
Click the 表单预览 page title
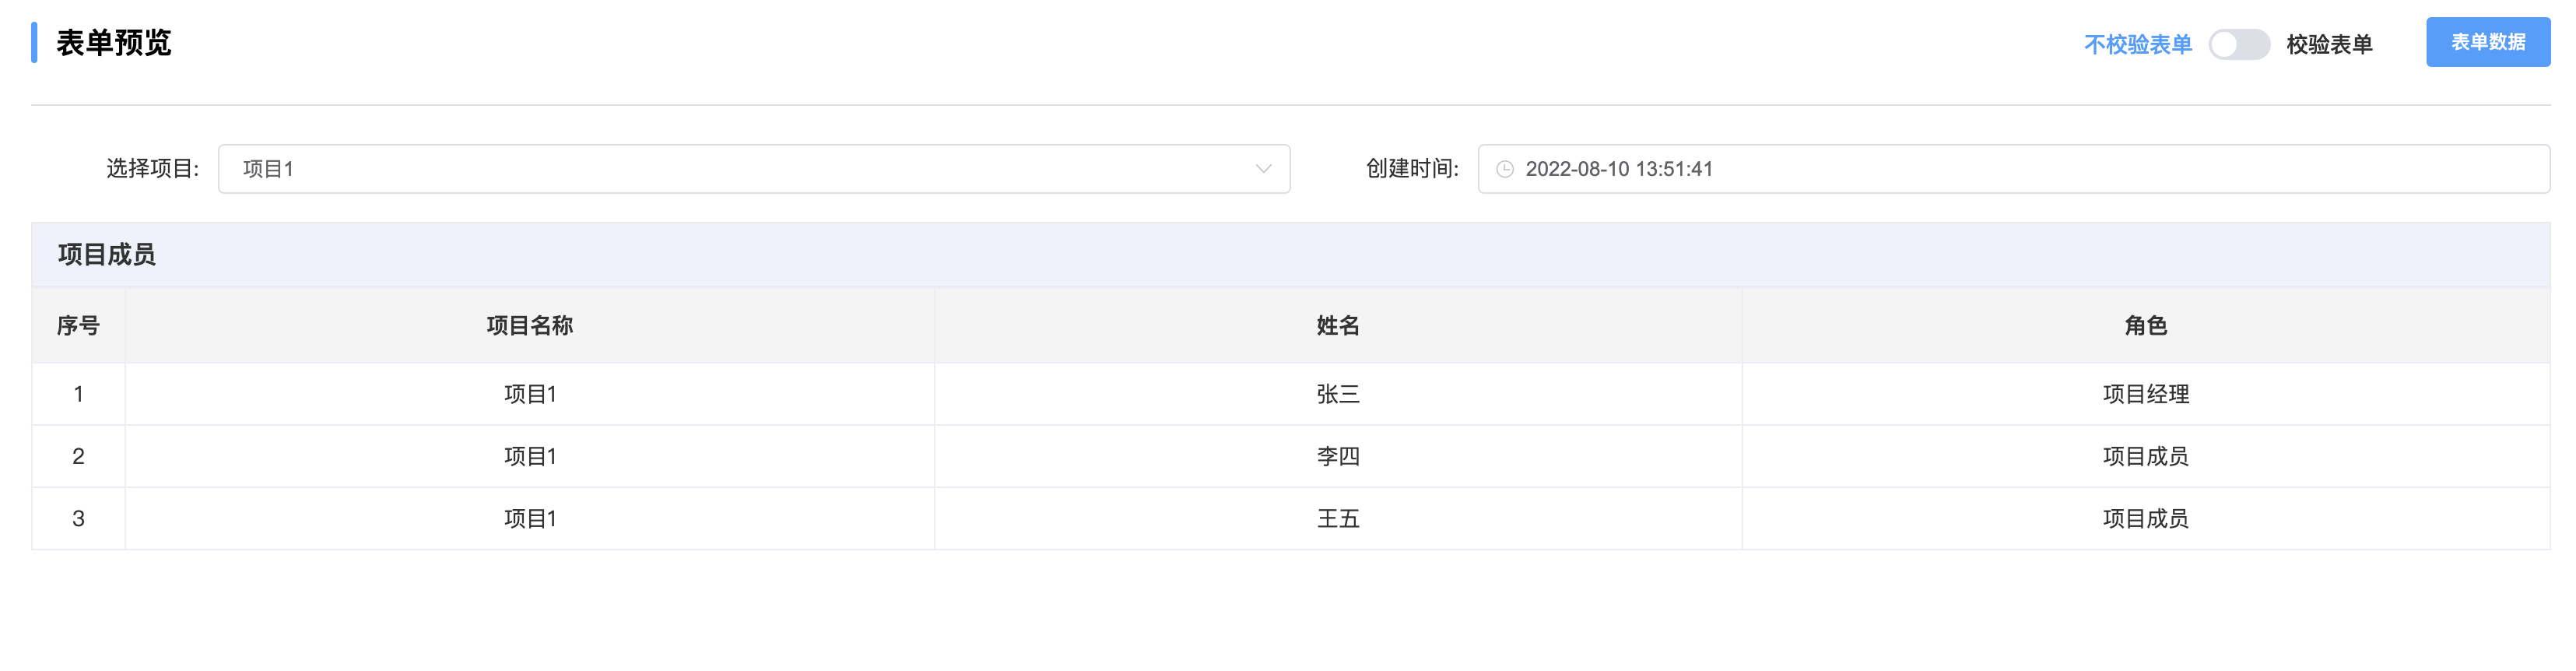pyautogui.click(x=113, y=43)
